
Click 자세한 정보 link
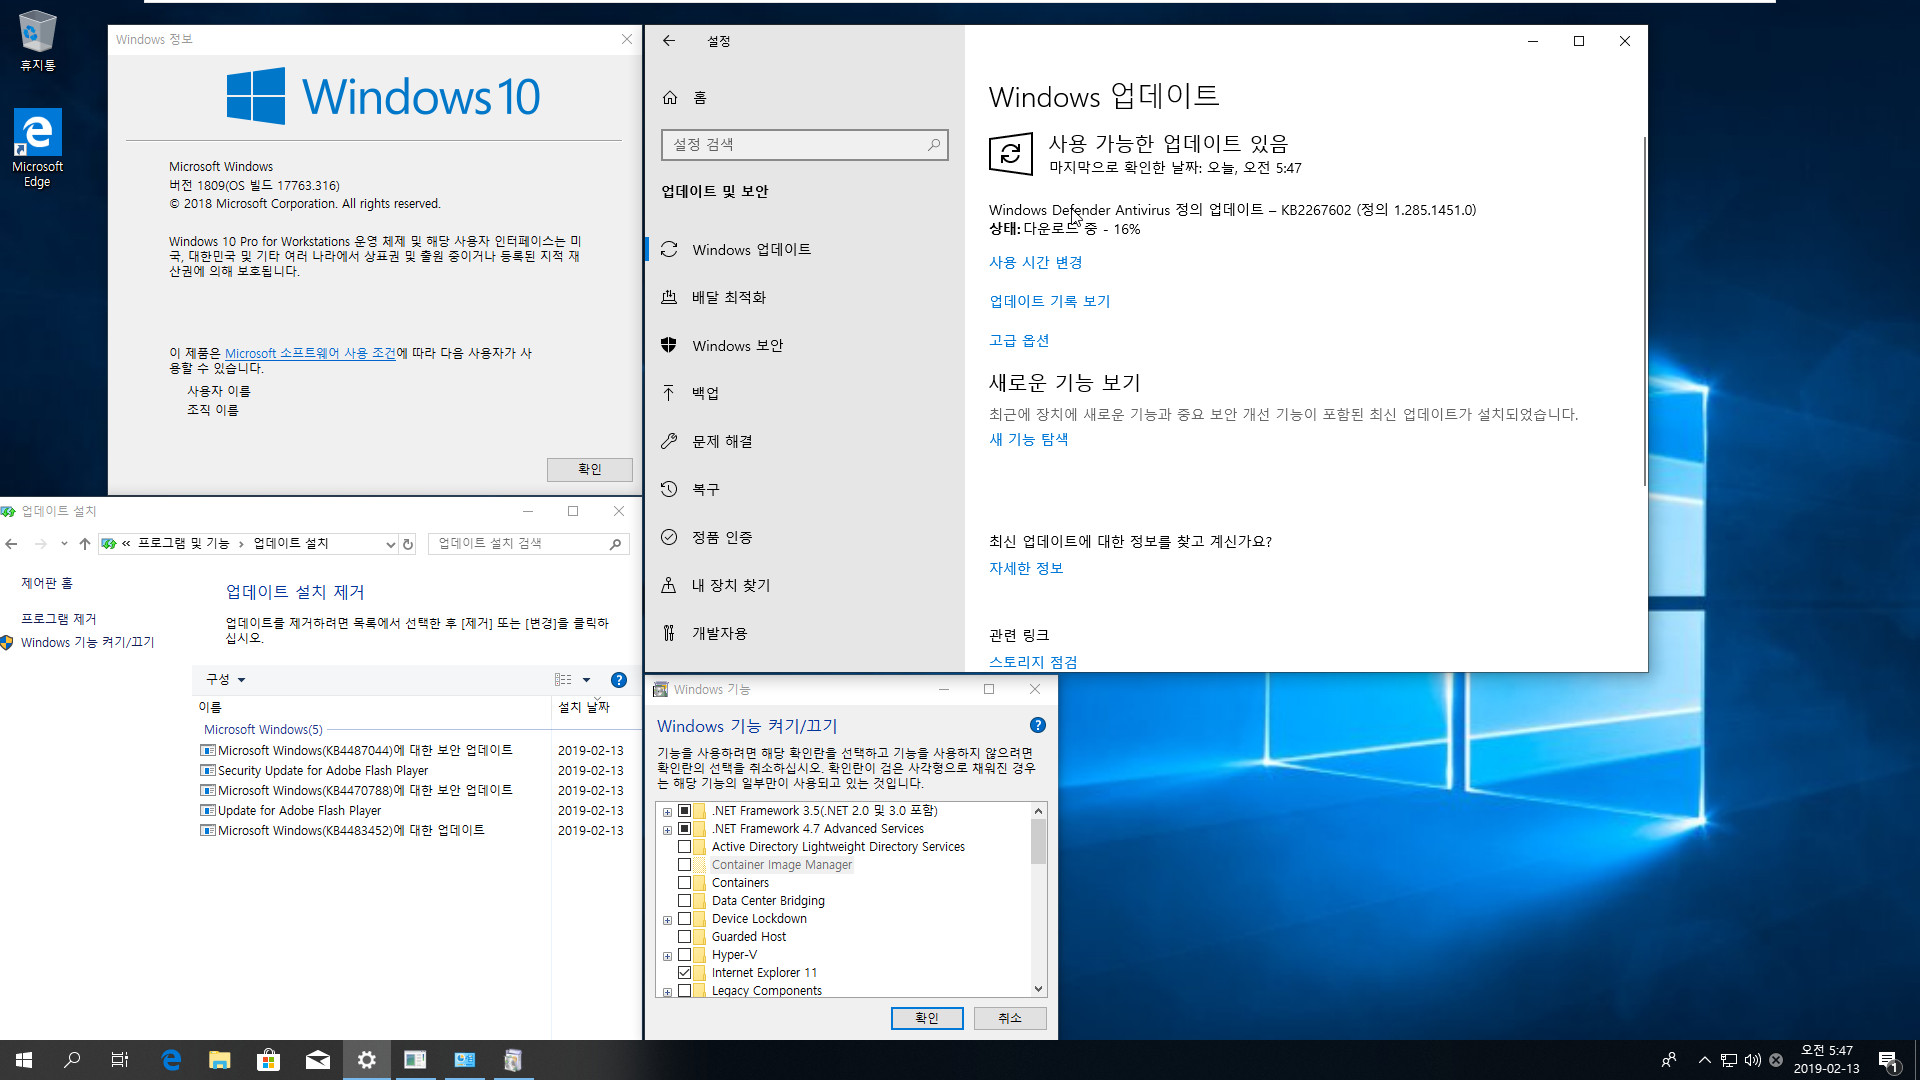point(1025,568)
